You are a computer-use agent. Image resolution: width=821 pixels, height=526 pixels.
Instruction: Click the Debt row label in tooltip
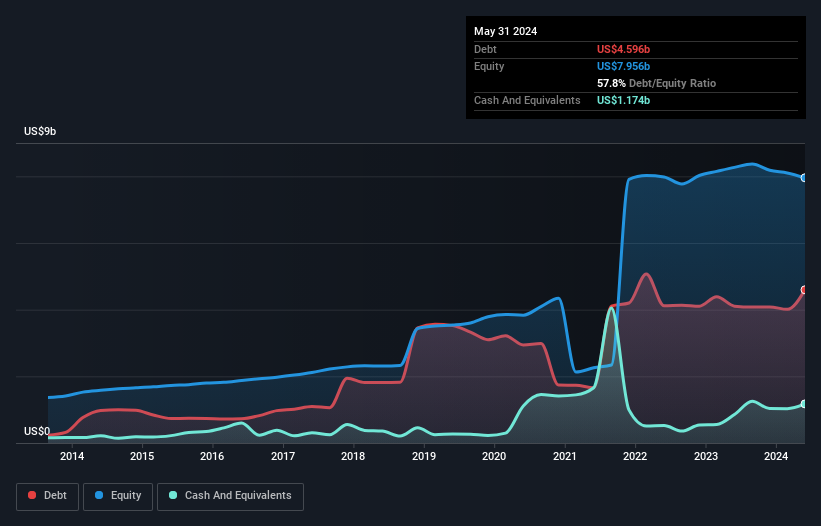pyautogui.click(x=485, y=49)
